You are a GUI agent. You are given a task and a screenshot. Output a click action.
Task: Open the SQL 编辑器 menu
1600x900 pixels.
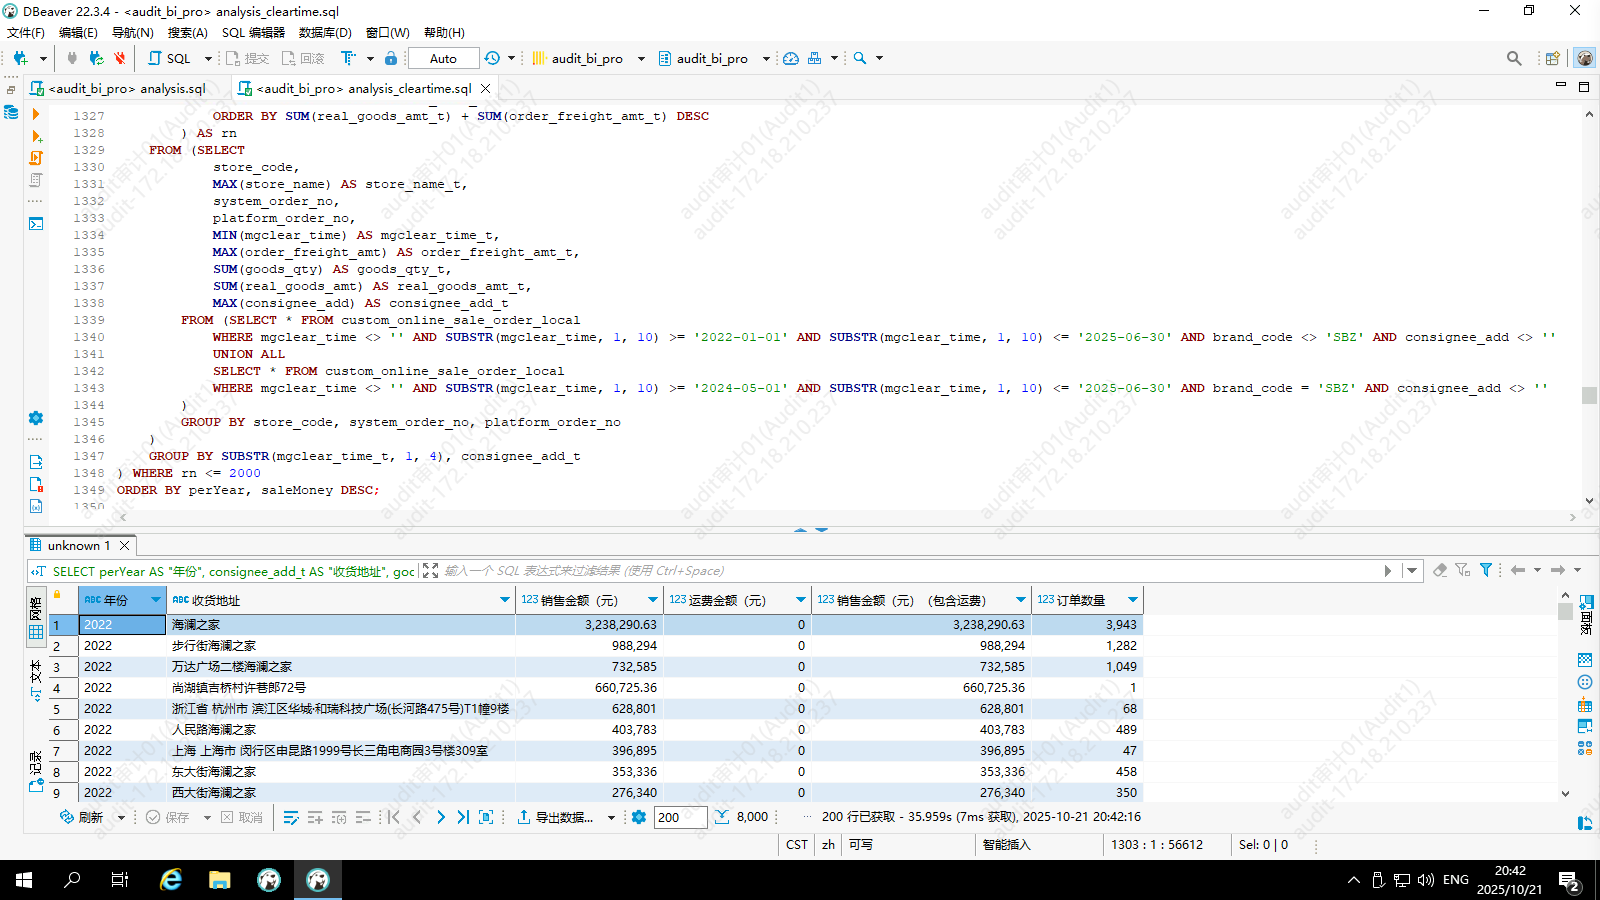pos(253,32)
